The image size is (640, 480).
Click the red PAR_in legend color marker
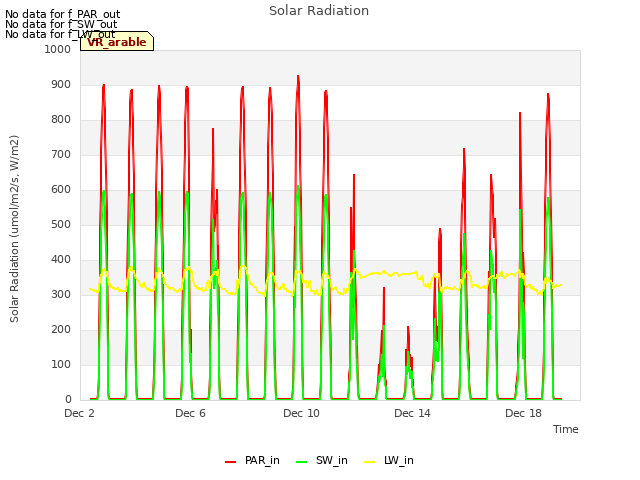coord(231,462)
